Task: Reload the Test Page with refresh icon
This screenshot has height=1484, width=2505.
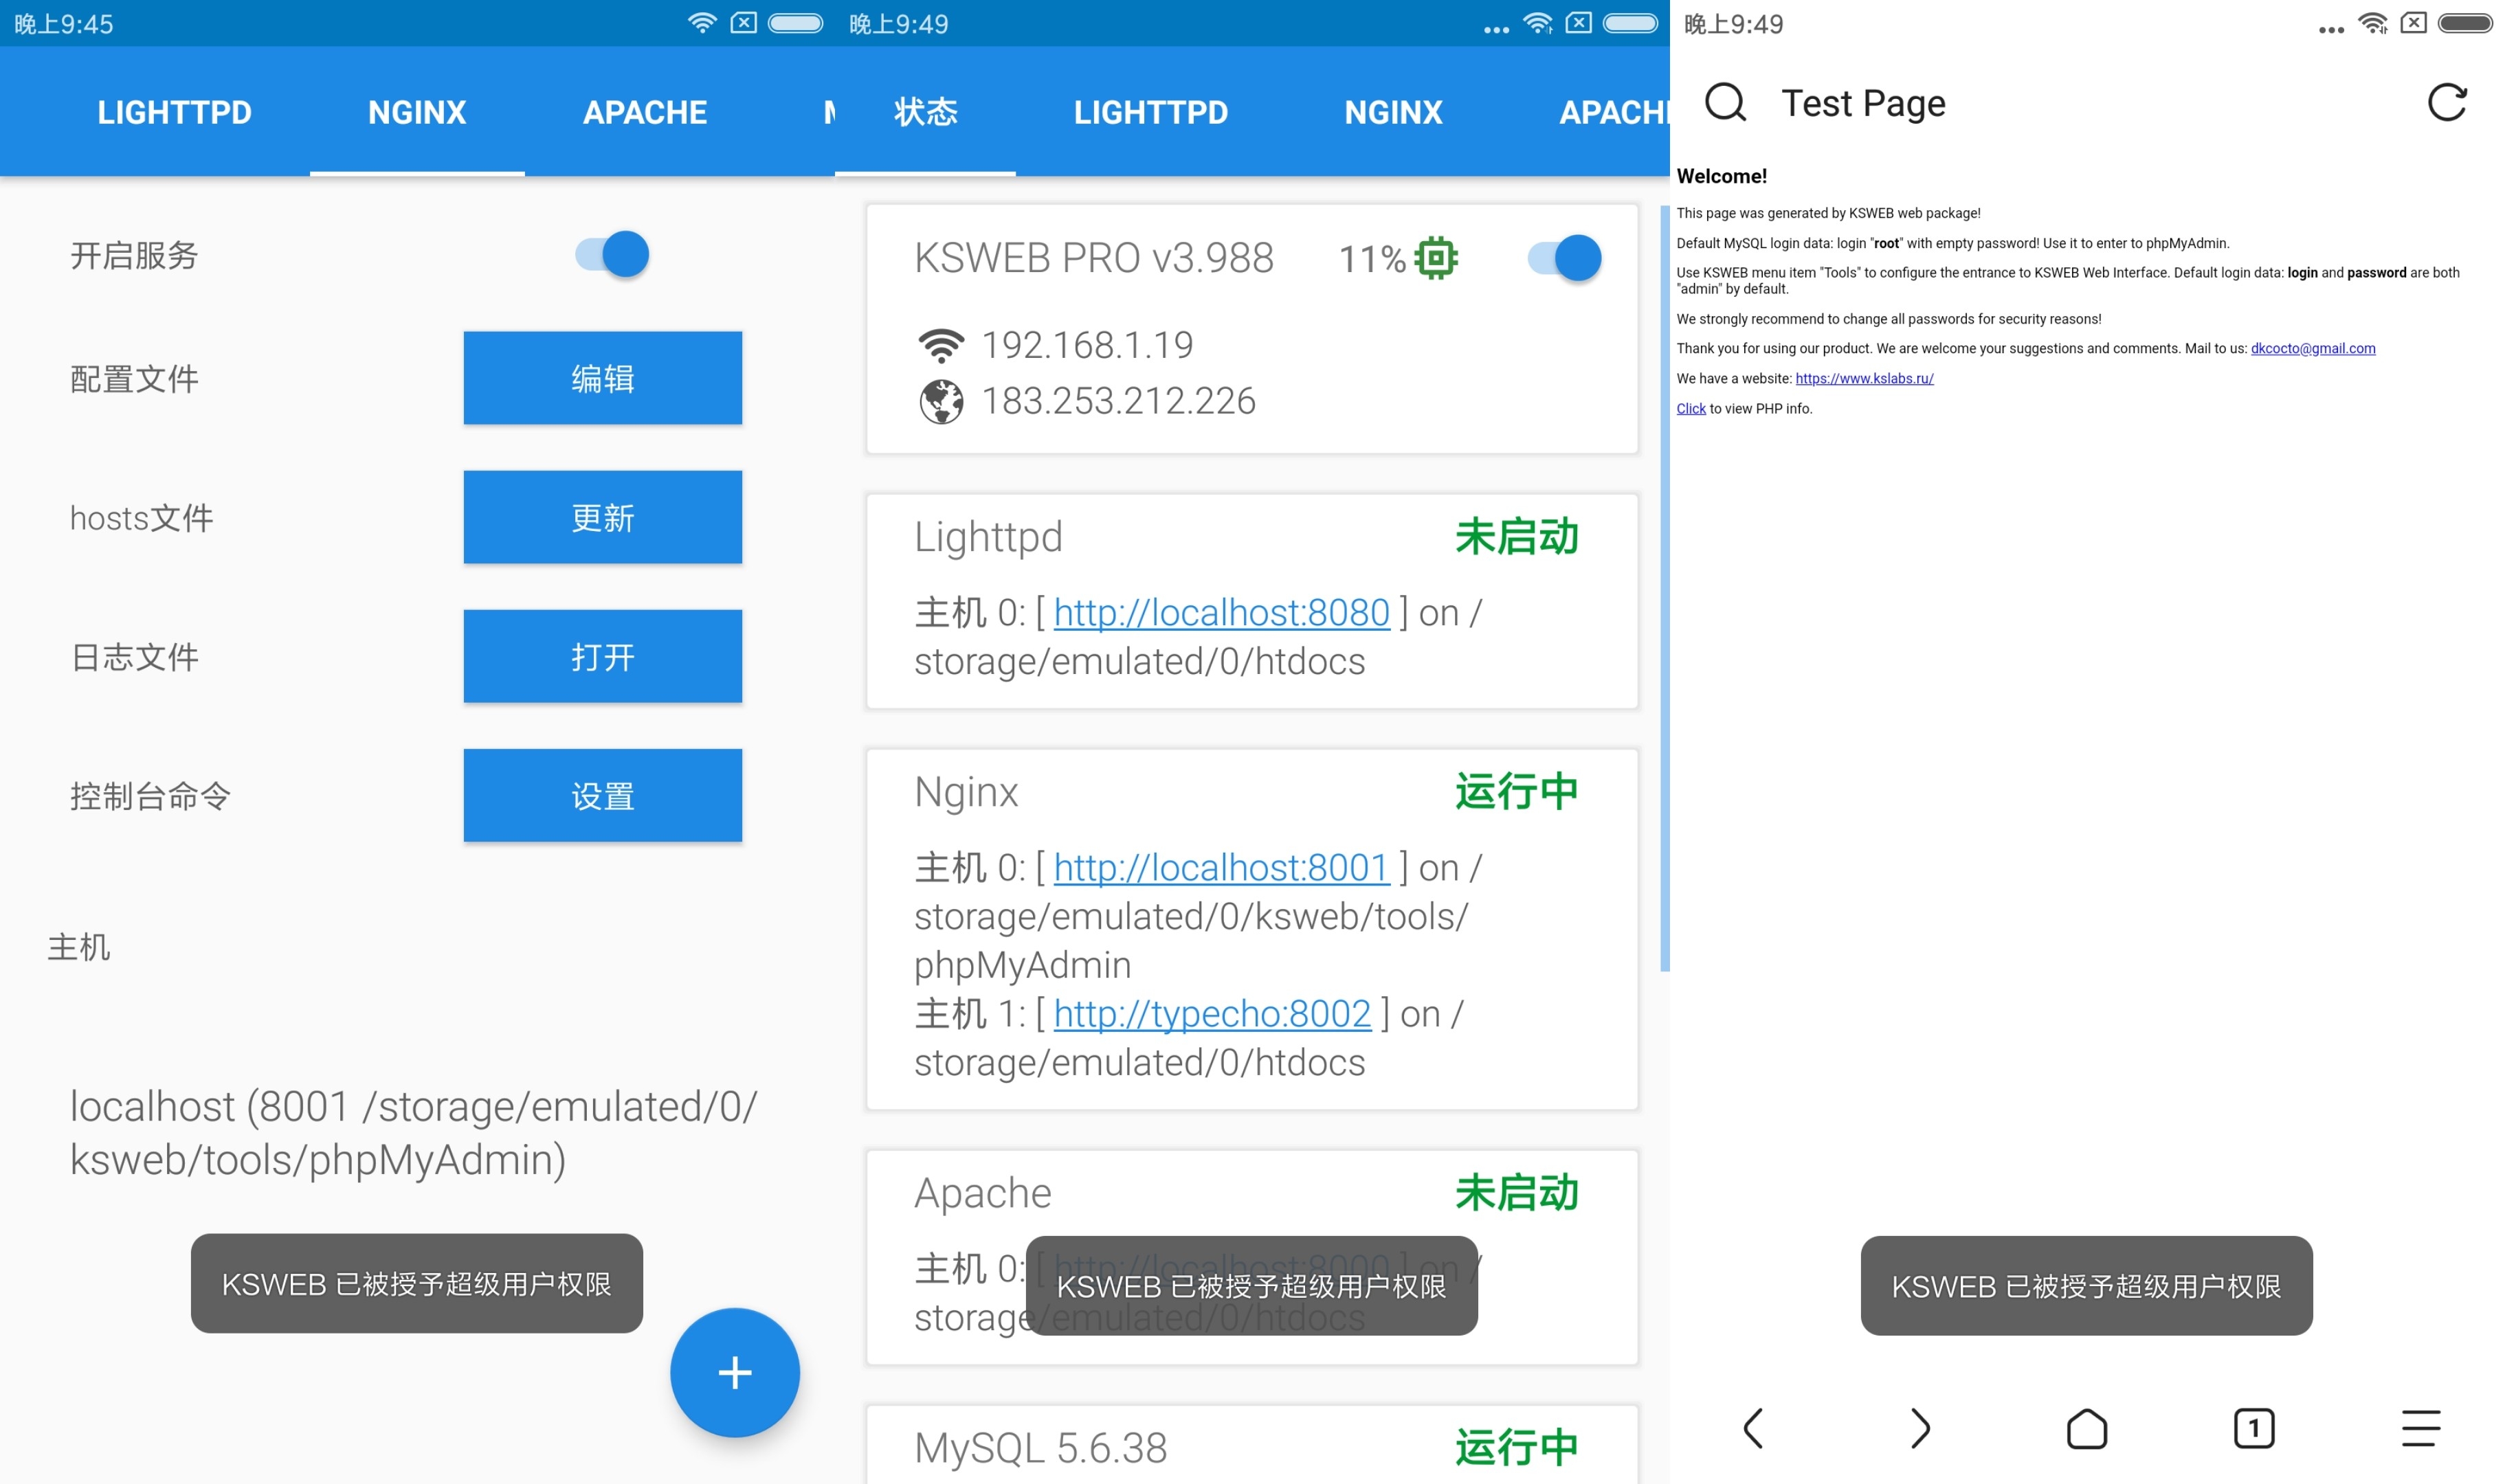Action: tap(2446, 102)
